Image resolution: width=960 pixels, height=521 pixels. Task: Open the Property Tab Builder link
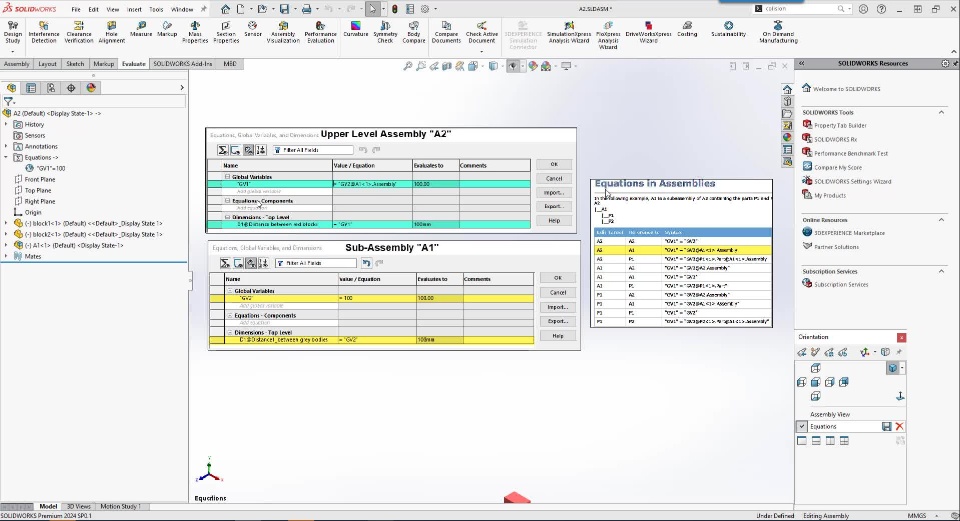click(840, 126)
